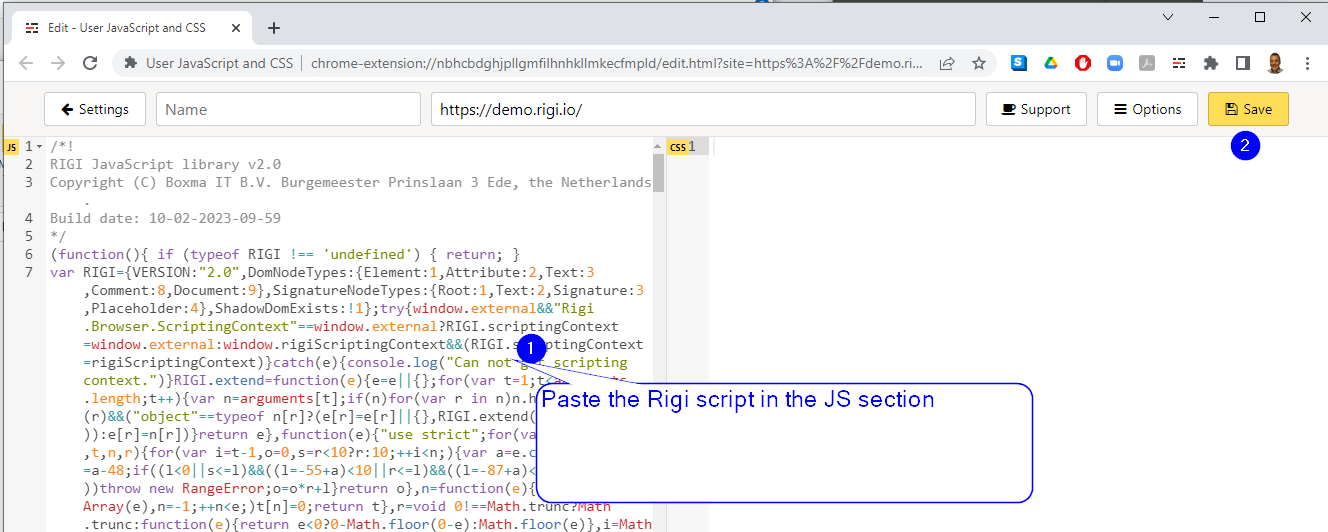Open the Extensions puzzle piece menu
1328x532 pixels.
1211,63
